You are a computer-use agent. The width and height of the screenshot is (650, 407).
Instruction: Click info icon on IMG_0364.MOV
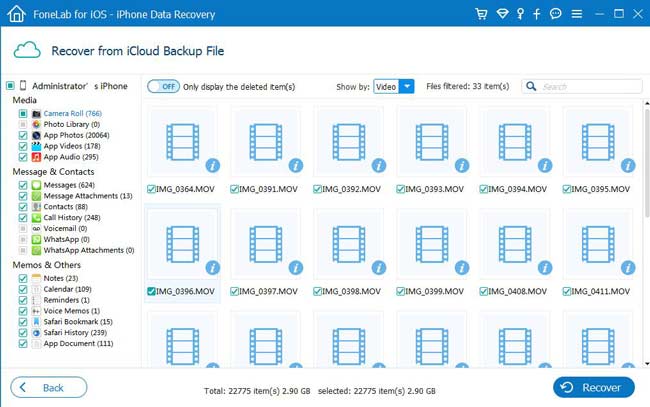pyautogui.click(x=213, y=165)
